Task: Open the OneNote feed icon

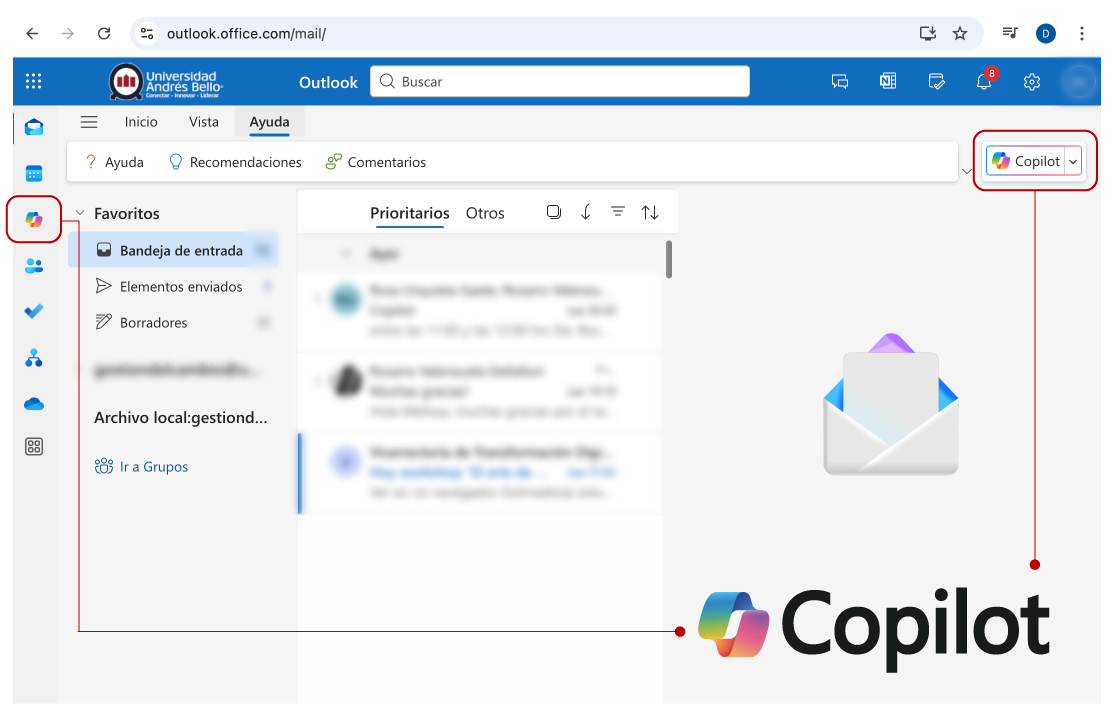Action: [x=888, y=82]
